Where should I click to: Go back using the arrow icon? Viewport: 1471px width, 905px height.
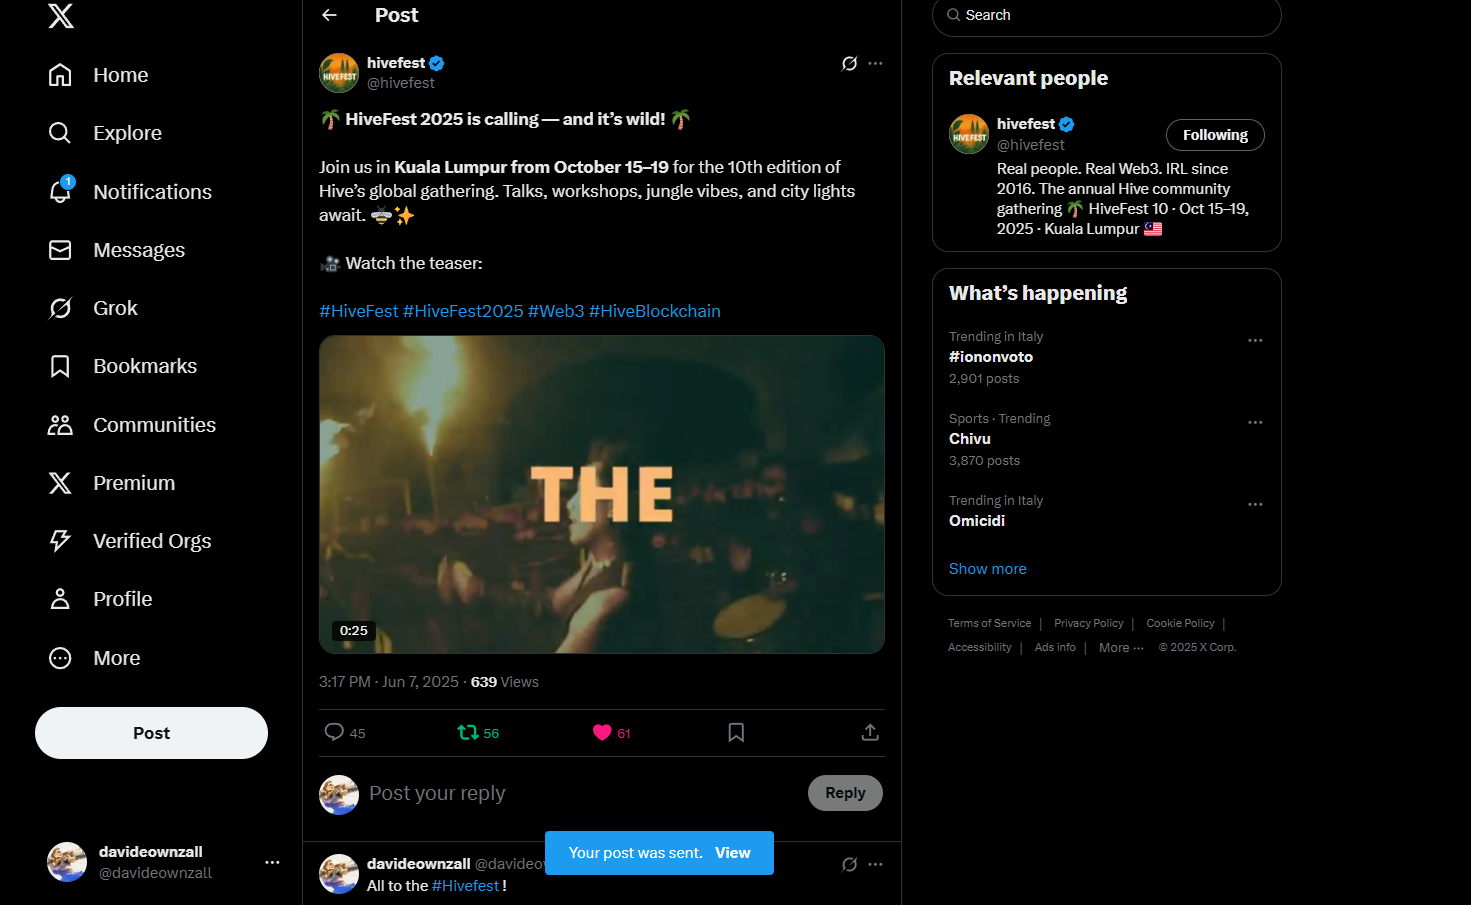tap(329, 15)
